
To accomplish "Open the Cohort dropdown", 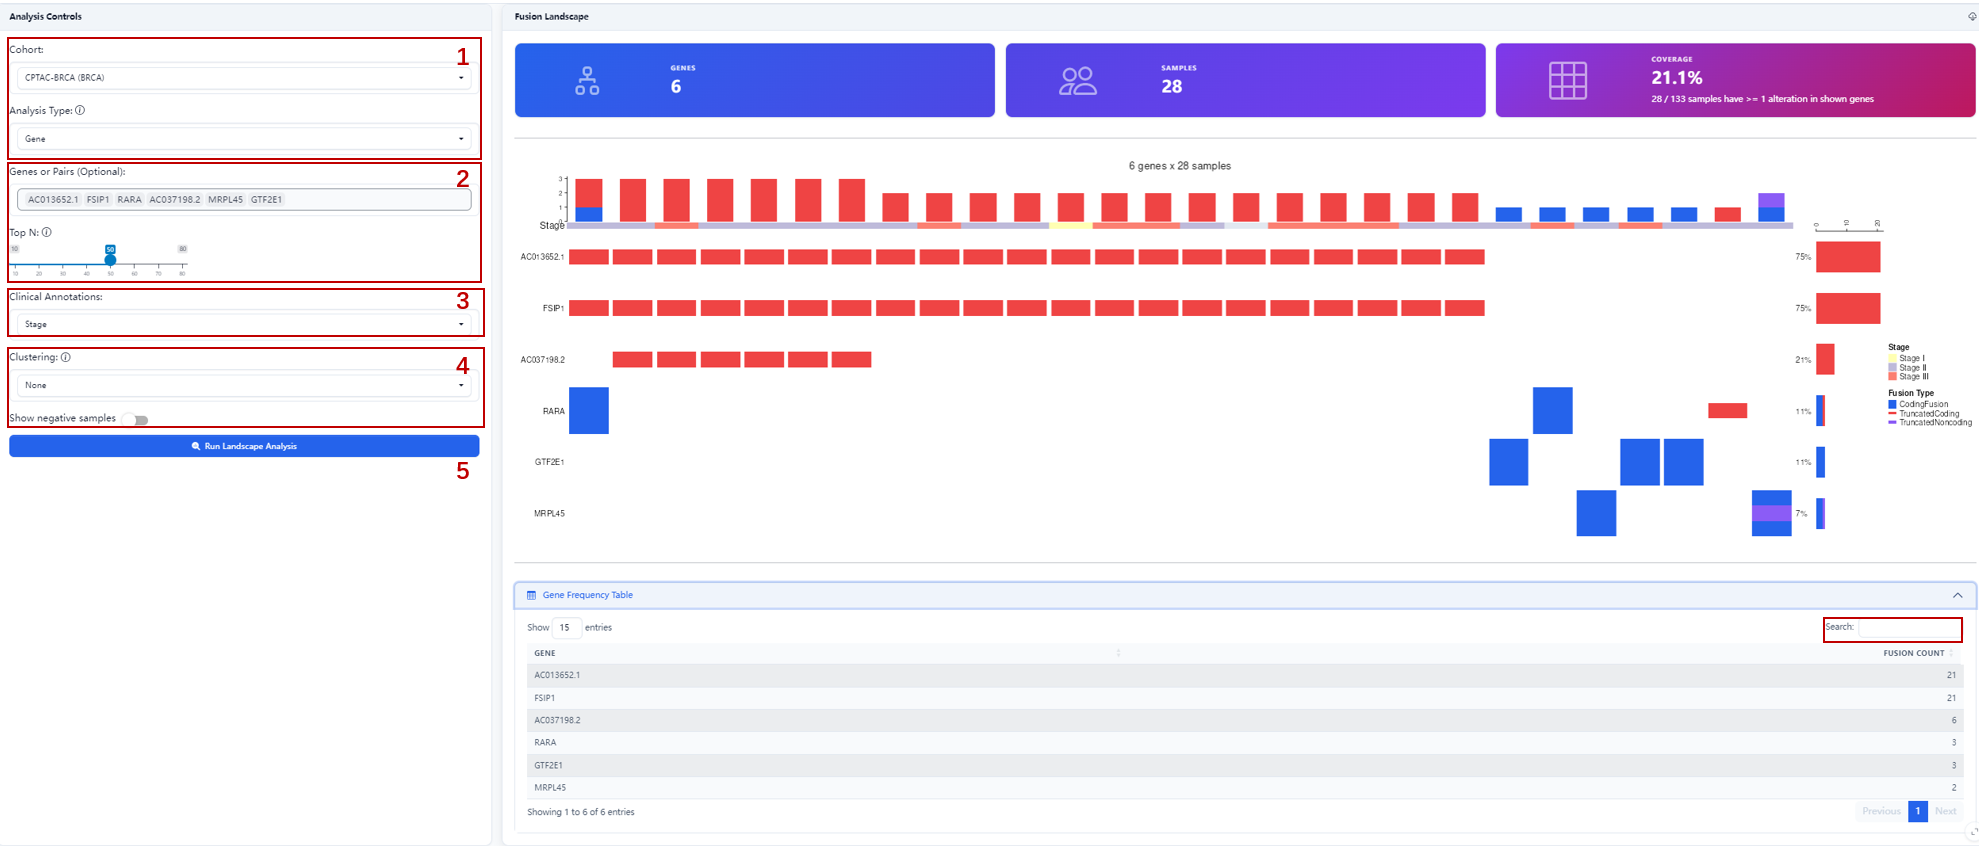I will tap(244, 78).
